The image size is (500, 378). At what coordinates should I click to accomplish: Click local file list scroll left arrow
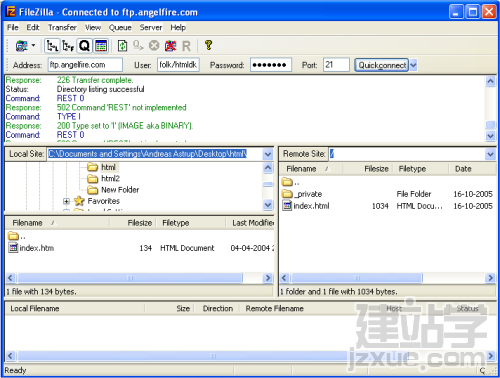[11, 278]
